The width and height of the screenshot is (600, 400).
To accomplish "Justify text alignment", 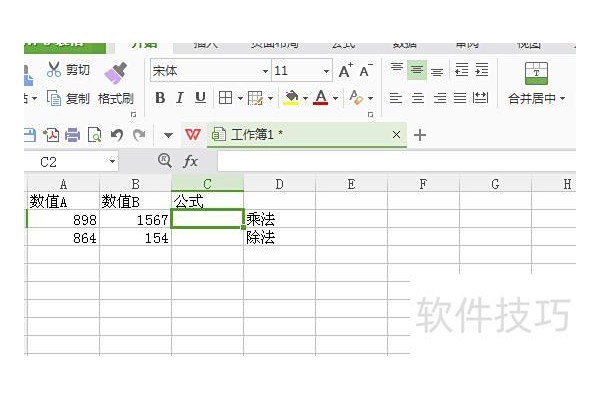I will pyautogui.click(x=460, y=98).
